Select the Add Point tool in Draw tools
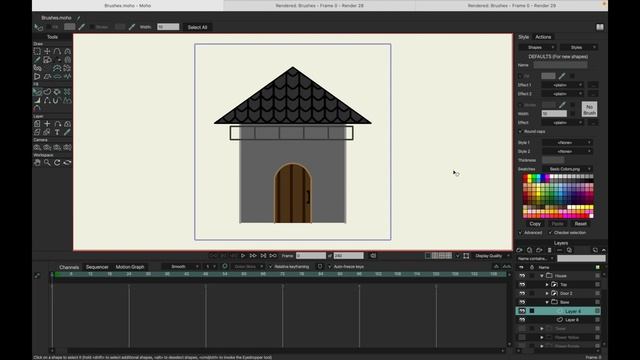The width and height of the screenshot is (640, 360). point(57,51)
